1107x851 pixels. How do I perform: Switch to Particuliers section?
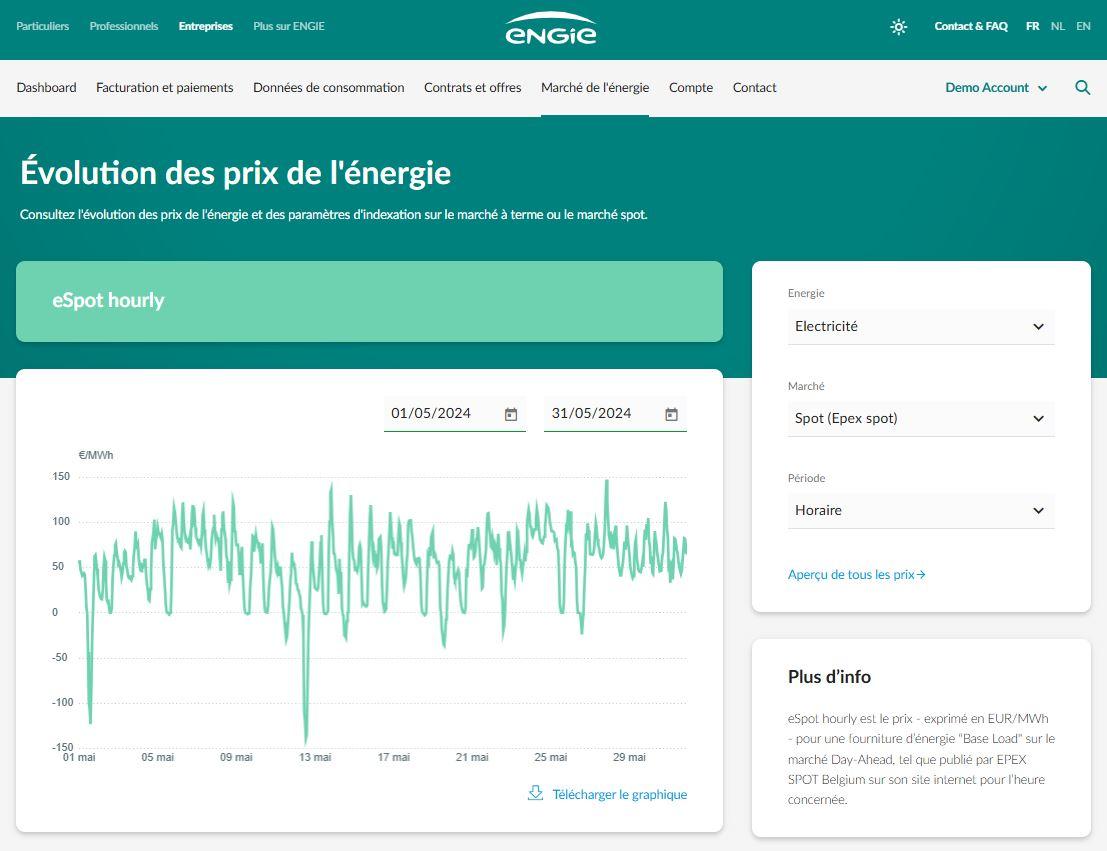point(42,26)
